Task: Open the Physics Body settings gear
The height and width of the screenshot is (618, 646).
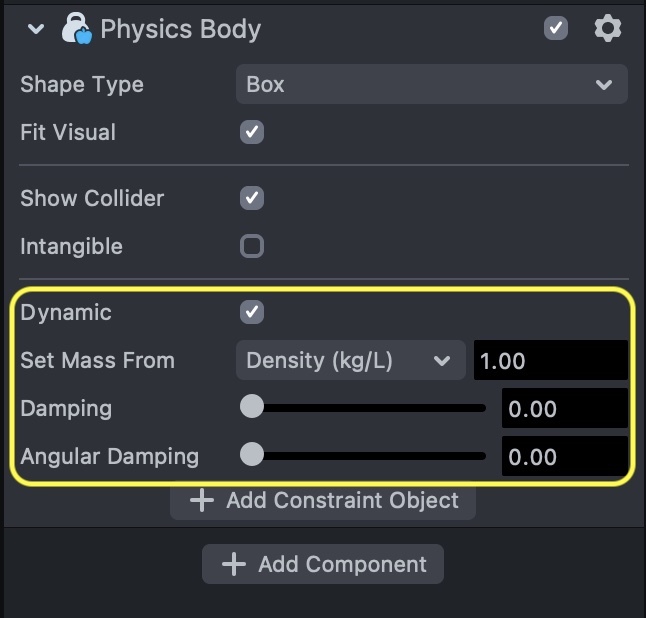Action: (607, 28)
